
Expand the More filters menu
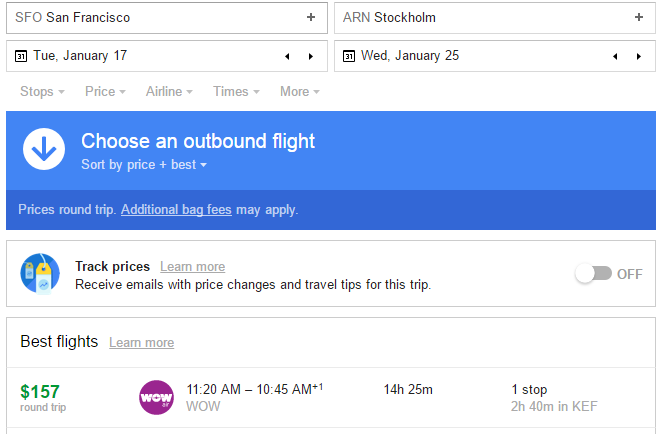point(299,91)
